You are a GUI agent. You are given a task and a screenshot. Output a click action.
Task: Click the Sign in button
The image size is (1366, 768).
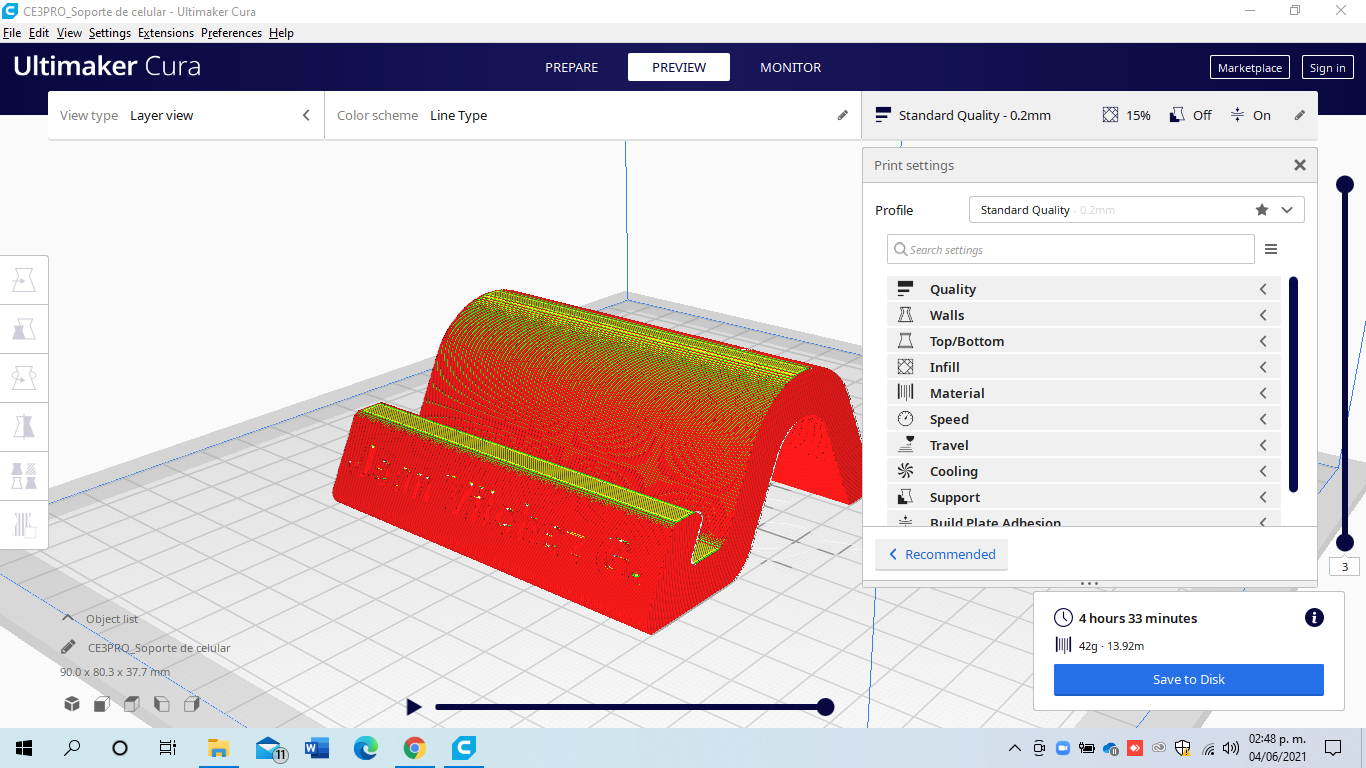tap(1328, 68)
